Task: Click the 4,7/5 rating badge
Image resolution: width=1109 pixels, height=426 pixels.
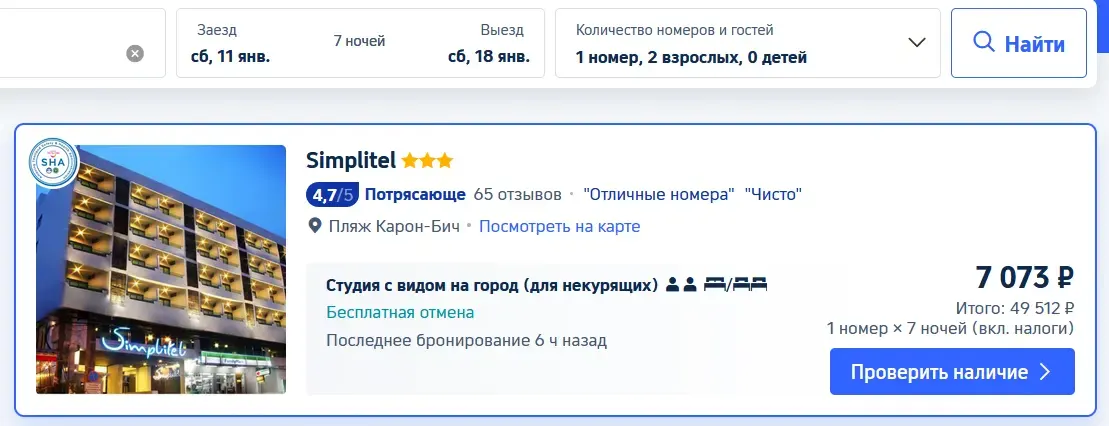Action: (x=332, y=194)
